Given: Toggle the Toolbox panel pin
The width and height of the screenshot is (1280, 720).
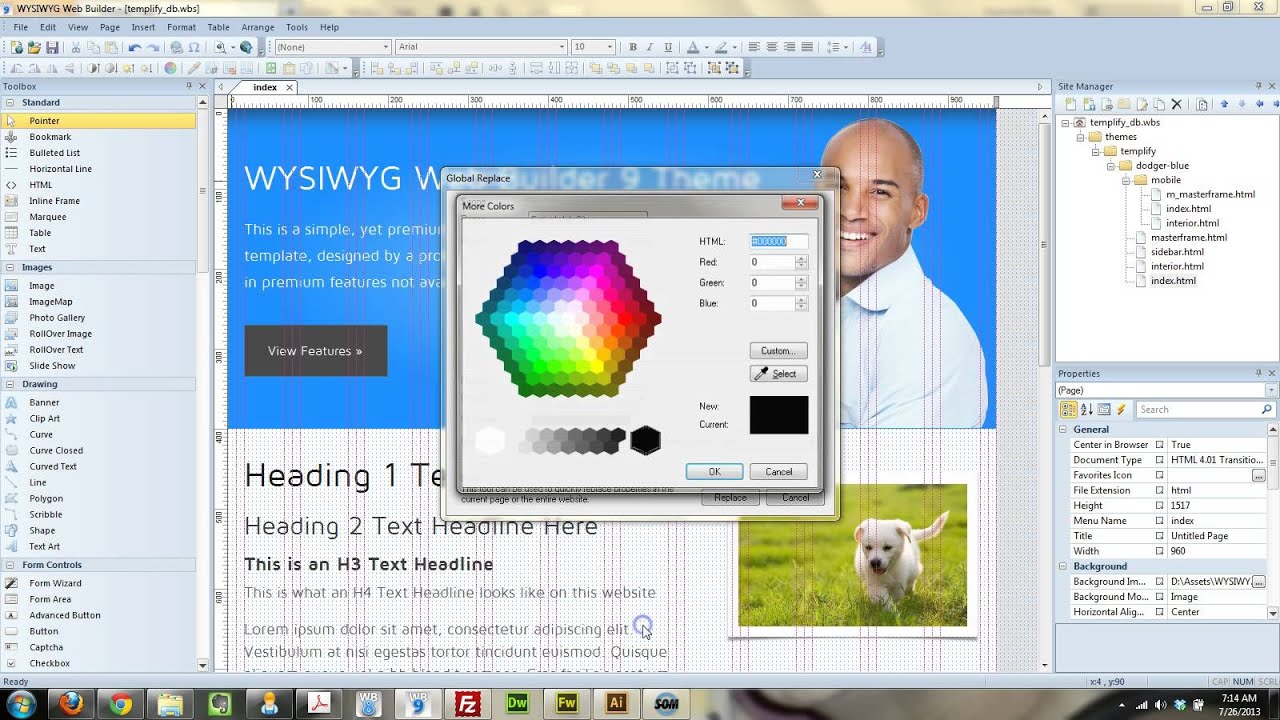Looking at the screenshot, I should 189,87.
